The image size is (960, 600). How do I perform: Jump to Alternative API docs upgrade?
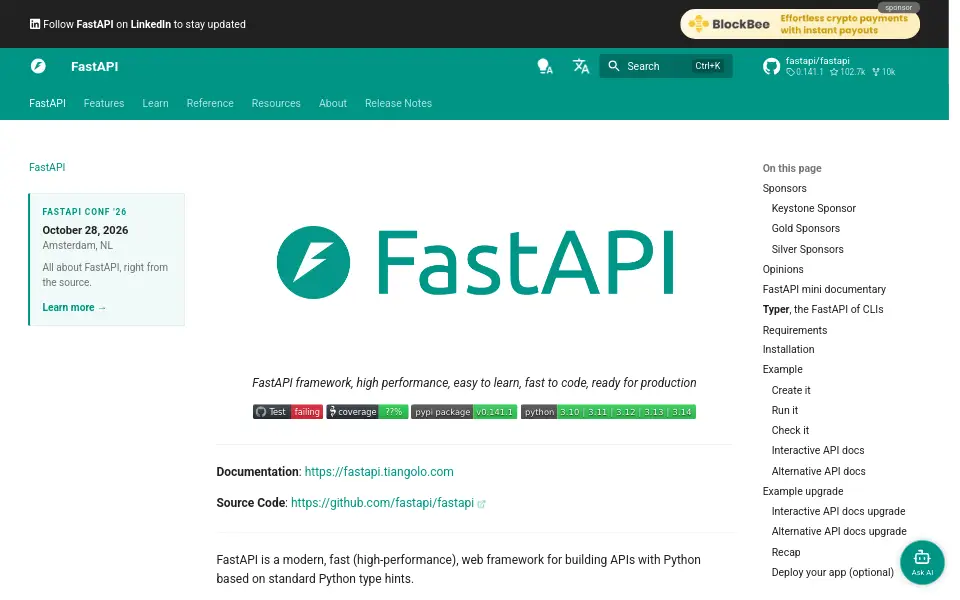click(839, 532)
